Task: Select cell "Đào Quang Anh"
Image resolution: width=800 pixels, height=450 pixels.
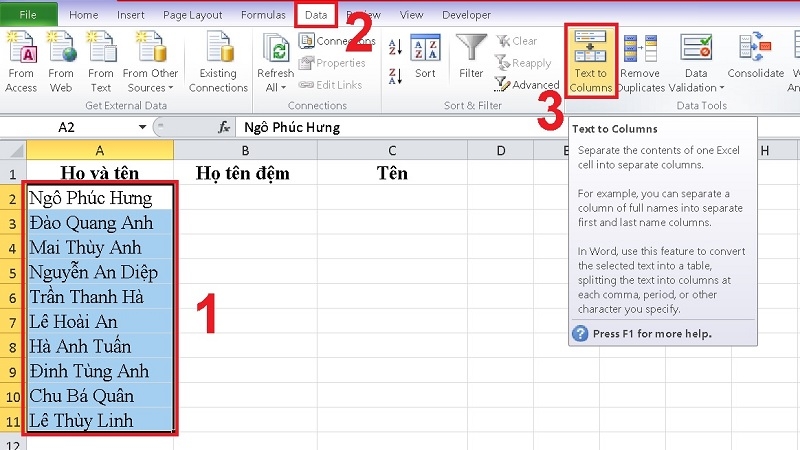Action: [x=100, y=222]
